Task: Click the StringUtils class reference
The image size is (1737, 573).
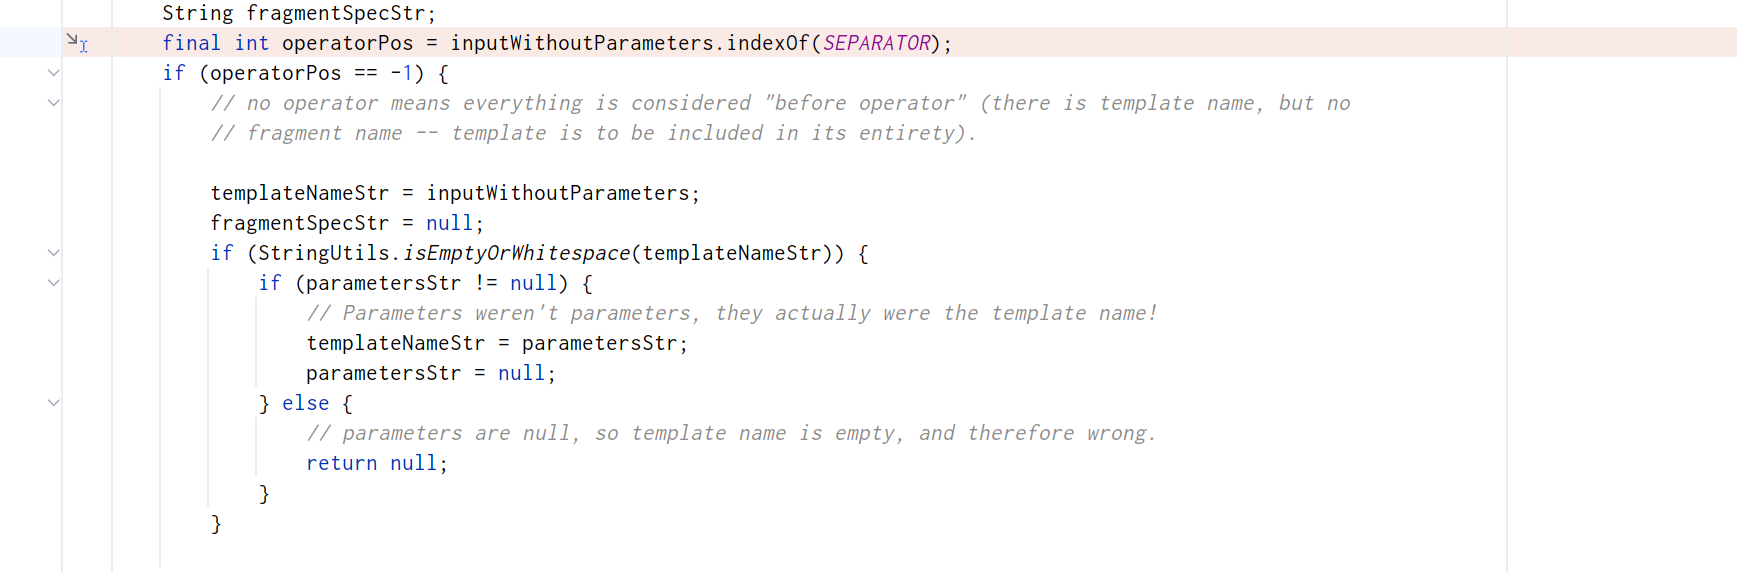Action: point(323,253)
